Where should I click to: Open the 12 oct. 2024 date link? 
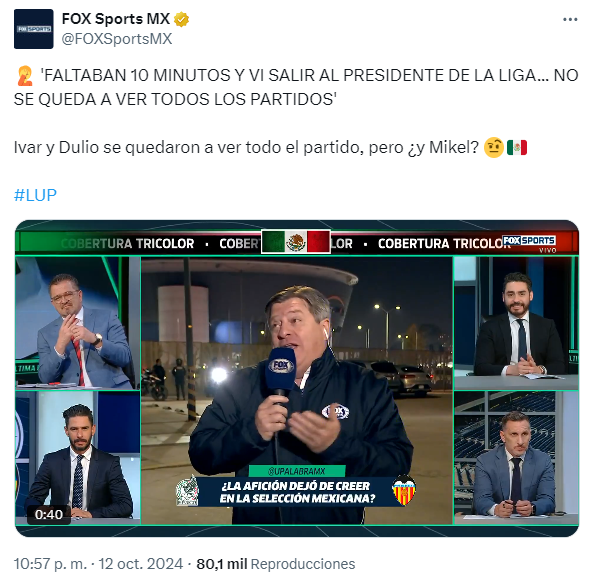point(141,564)
